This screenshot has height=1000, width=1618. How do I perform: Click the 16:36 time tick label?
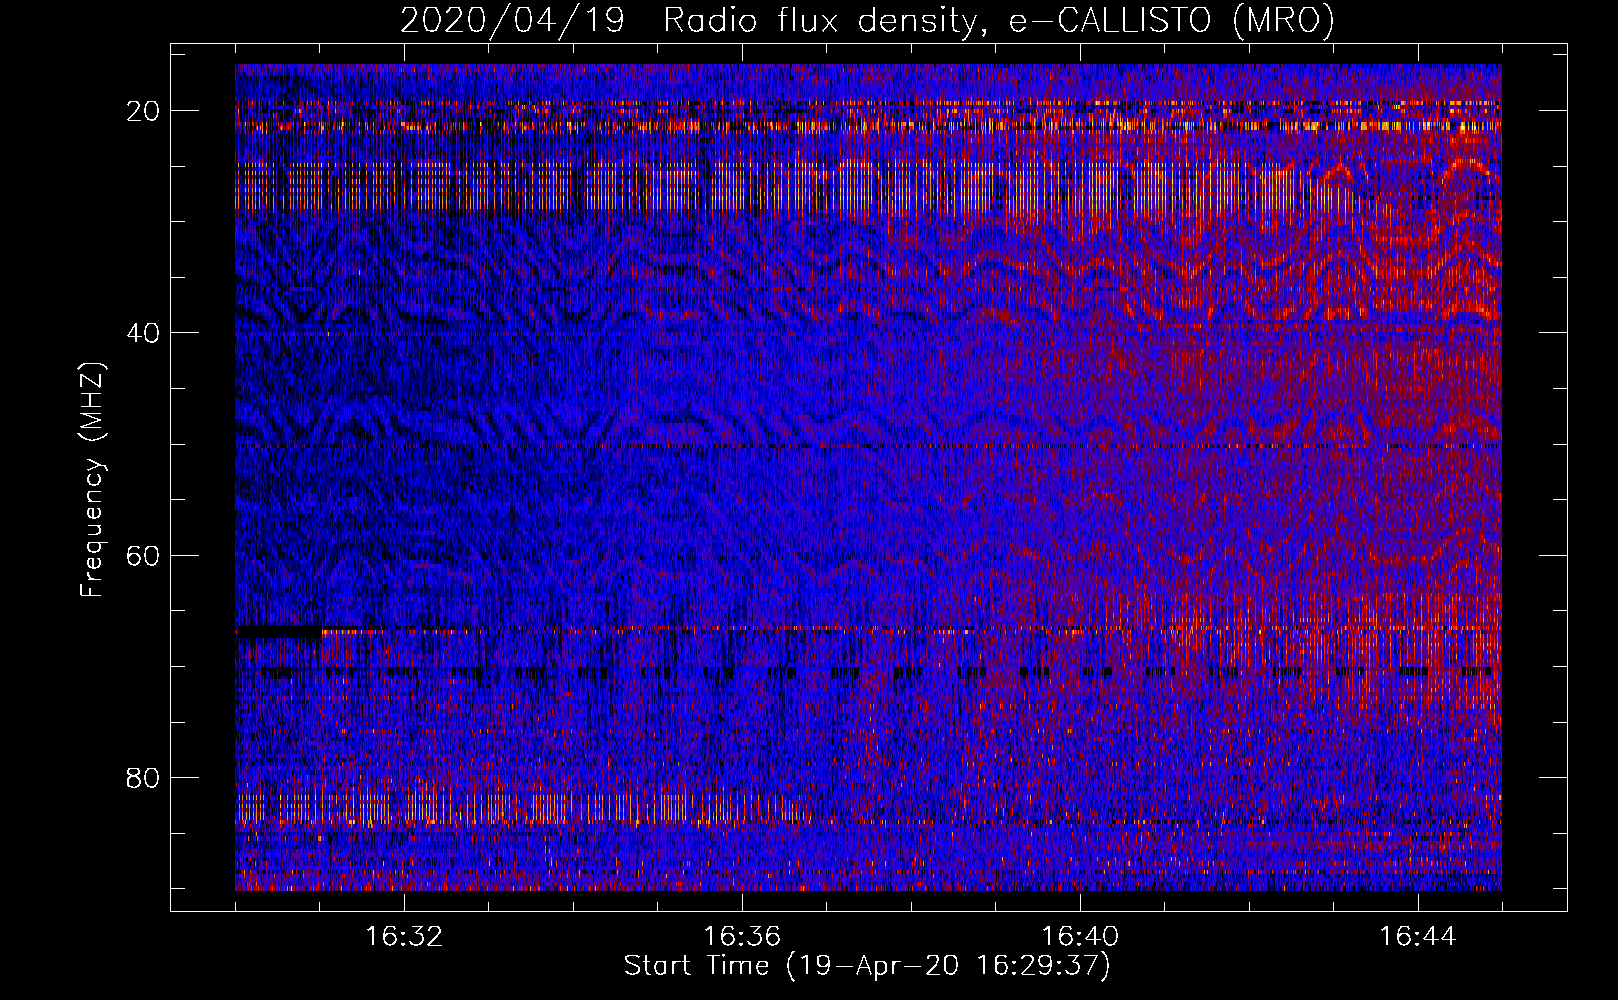point(742,937)
